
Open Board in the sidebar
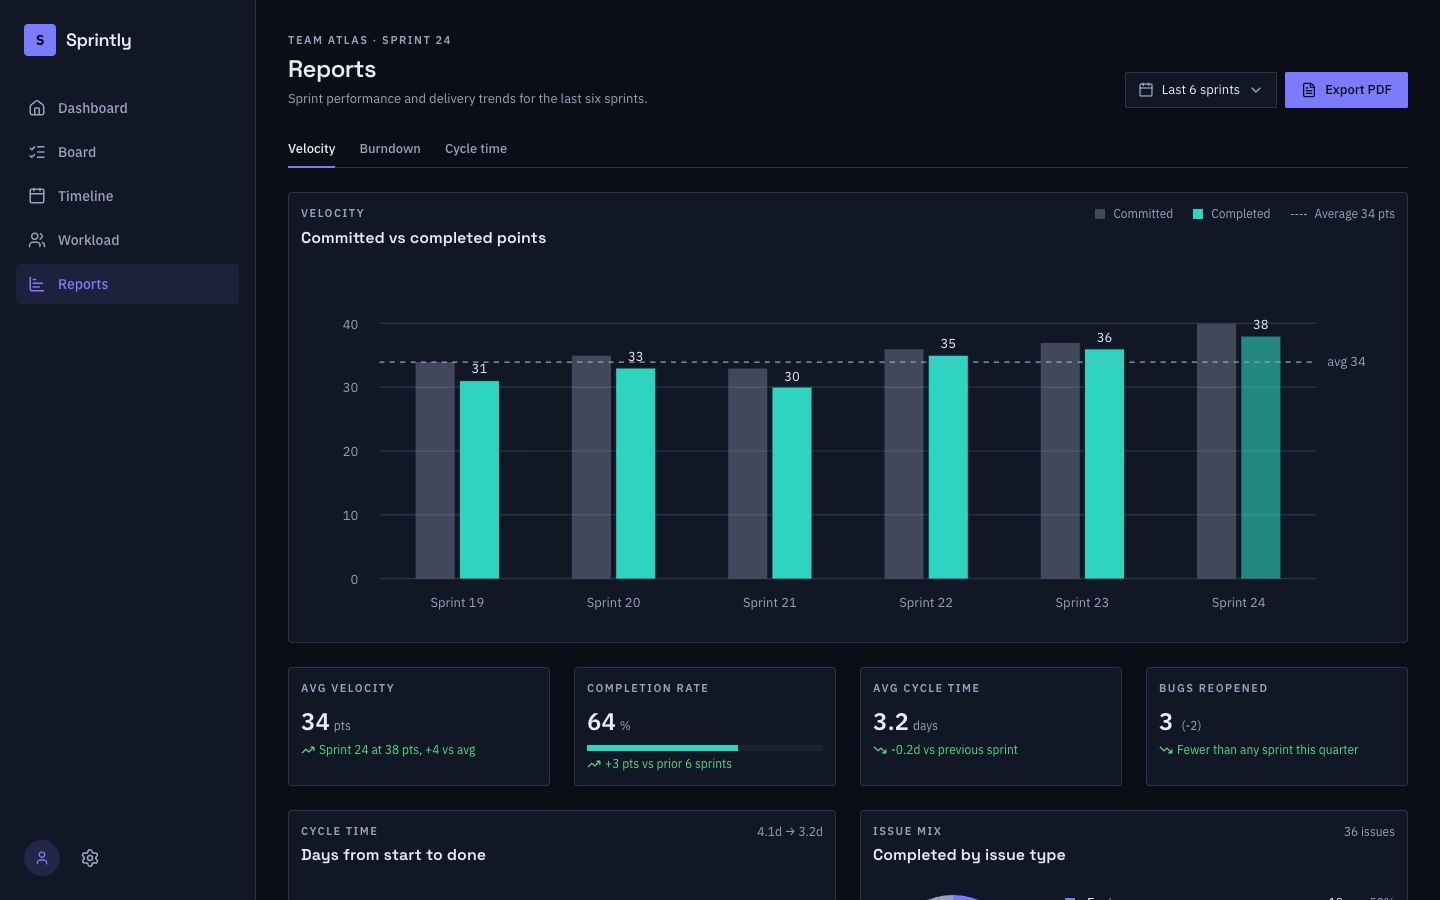pos(128,152)
